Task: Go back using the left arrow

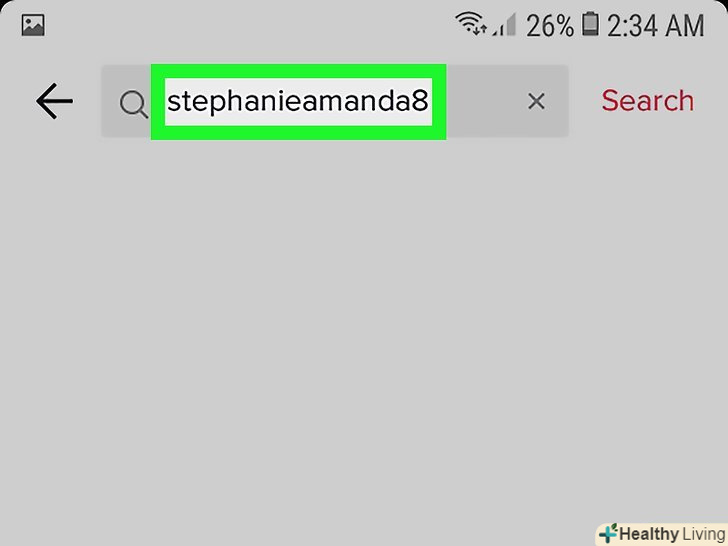Action: pos(54,101)
